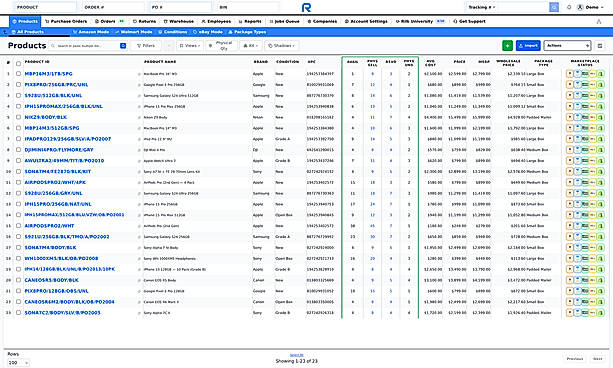Select checkbox for S928U/512GB/BLK/UNL

pyautogui.click(x=18, y=95)
